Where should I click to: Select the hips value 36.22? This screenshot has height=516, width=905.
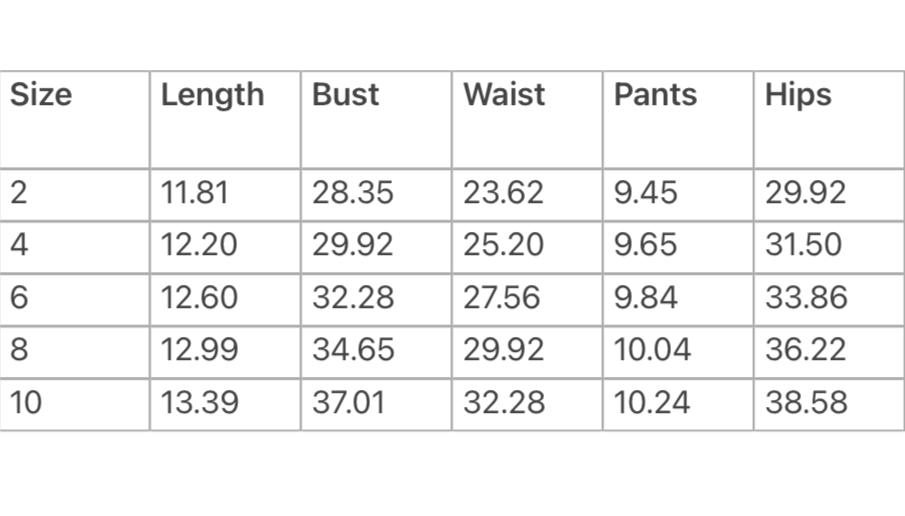click(806, 349)
